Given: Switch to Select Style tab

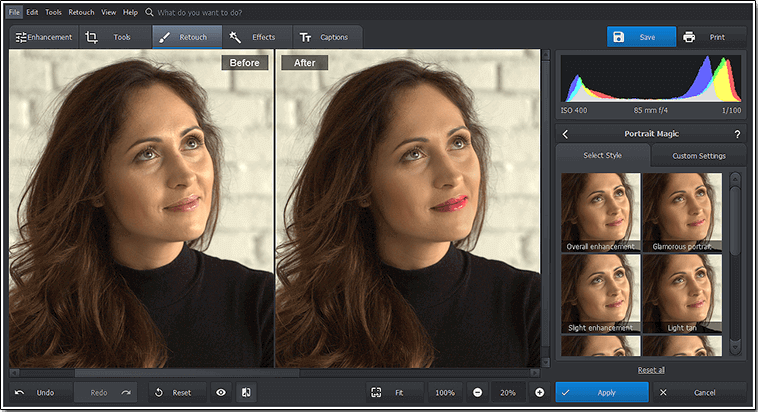Looking at the screenshot, I should [x=602, y=155].
